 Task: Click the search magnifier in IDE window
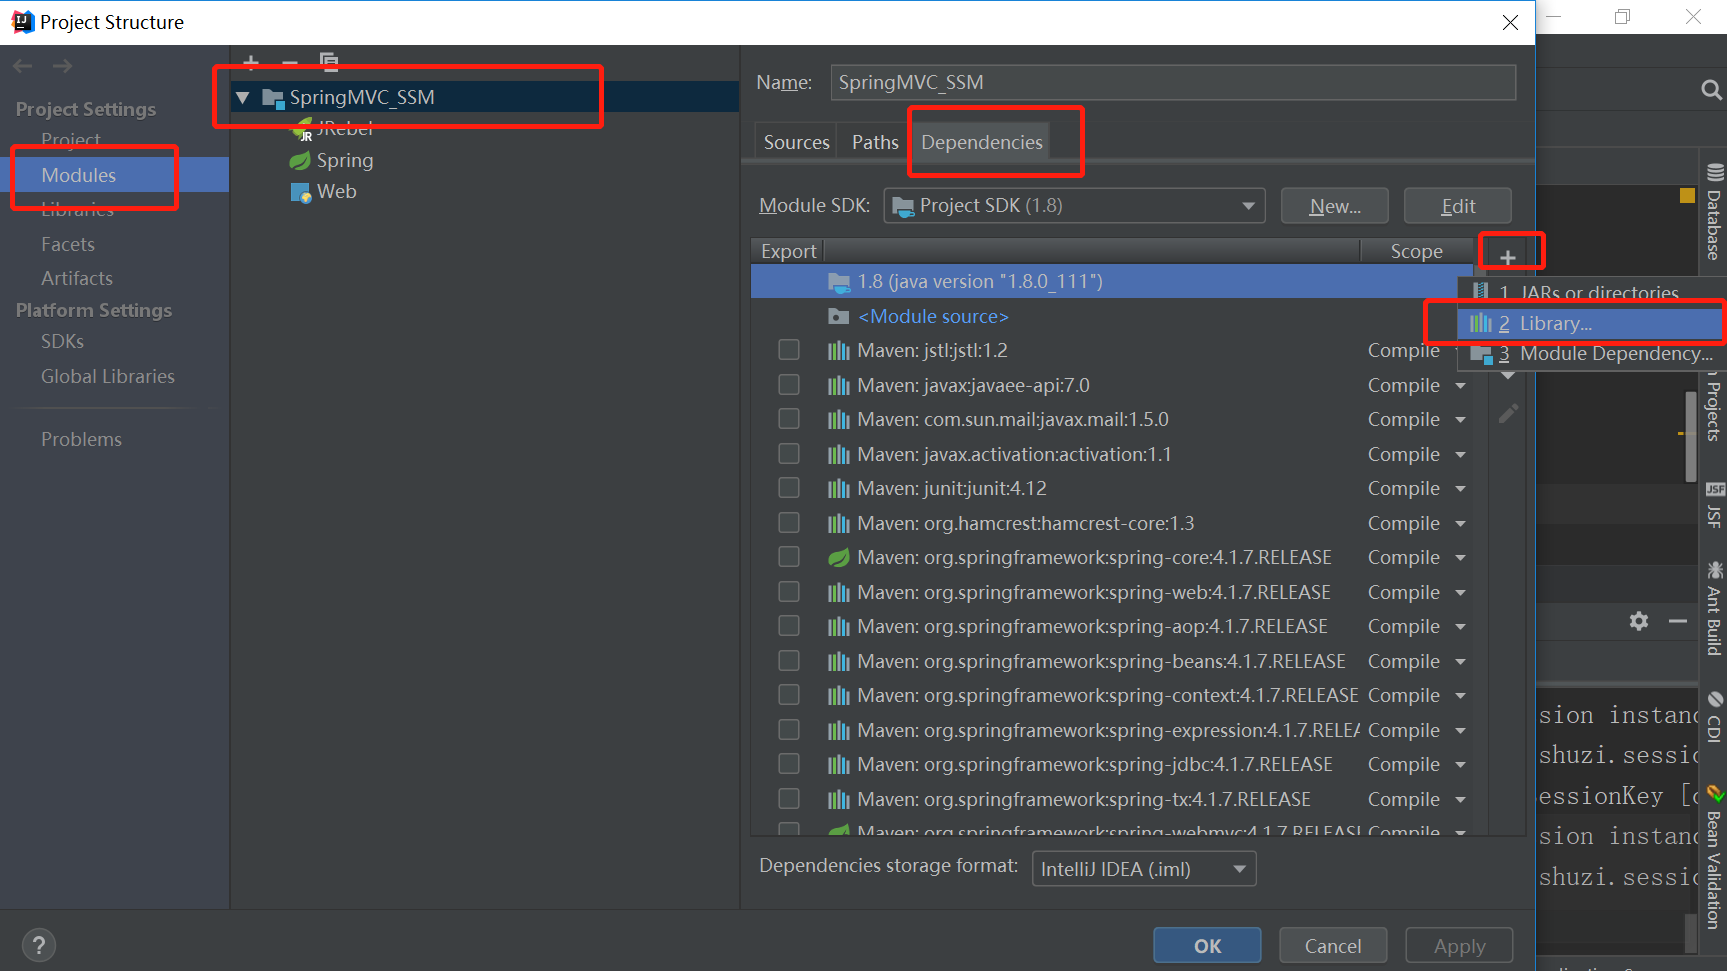point(1711,90)
